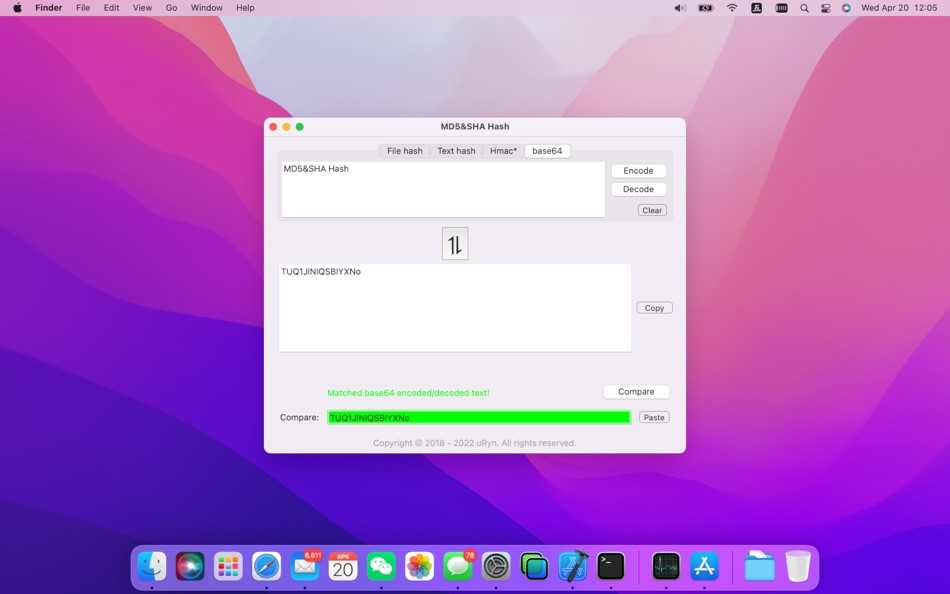Click the 'Matched base64 encoded/decoded text!' message

coord(408,393)
